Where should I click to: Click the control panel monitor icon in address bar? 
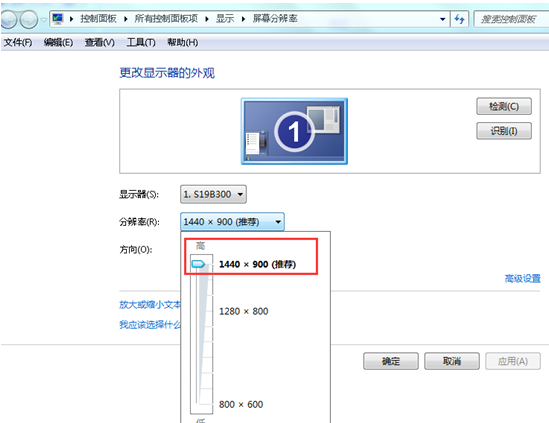coord(58,19)
